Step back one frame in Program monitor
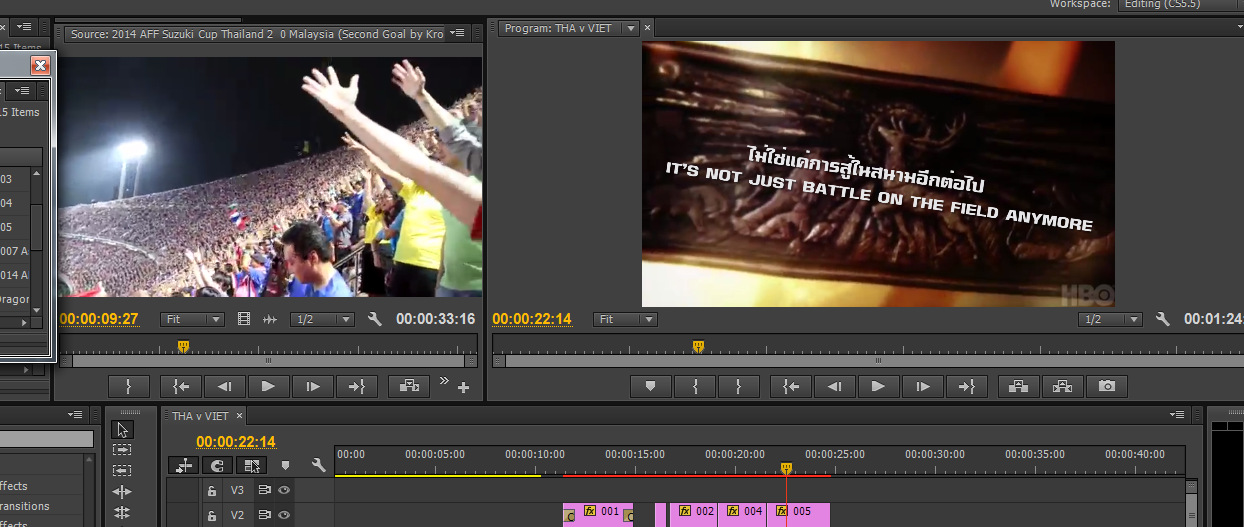 tap(835, 386)
